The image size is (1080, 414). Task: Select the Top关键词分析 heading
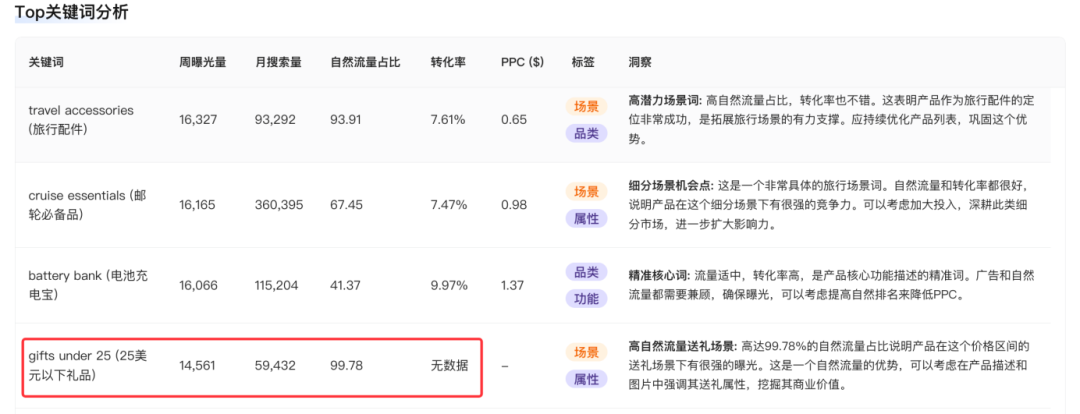tap(72, 12)
